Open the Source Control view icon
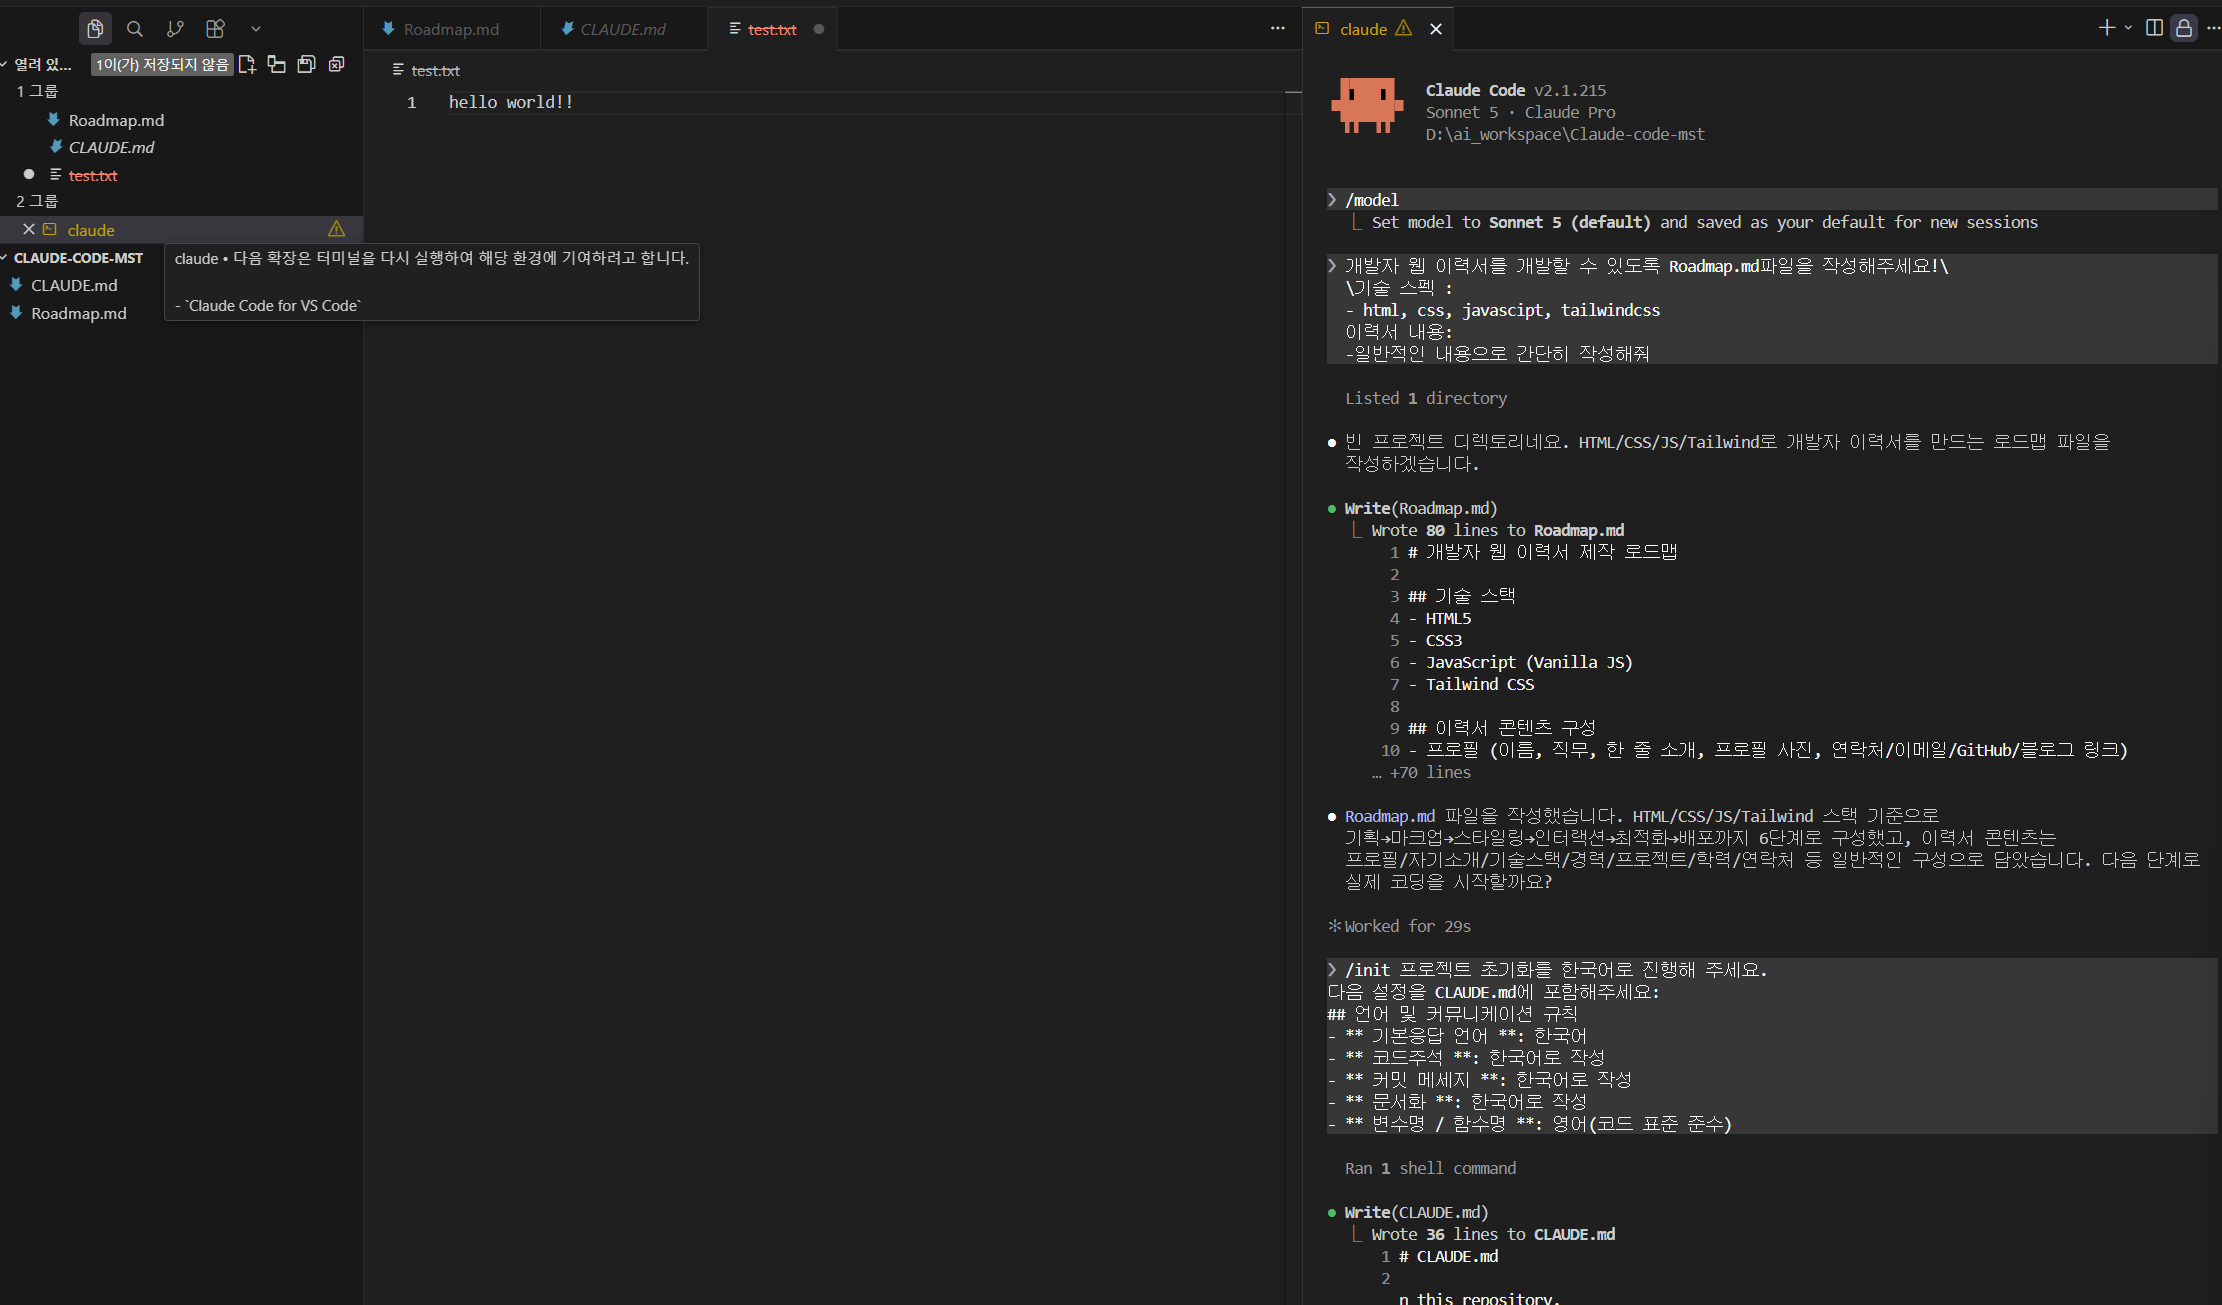 point(175,29)
